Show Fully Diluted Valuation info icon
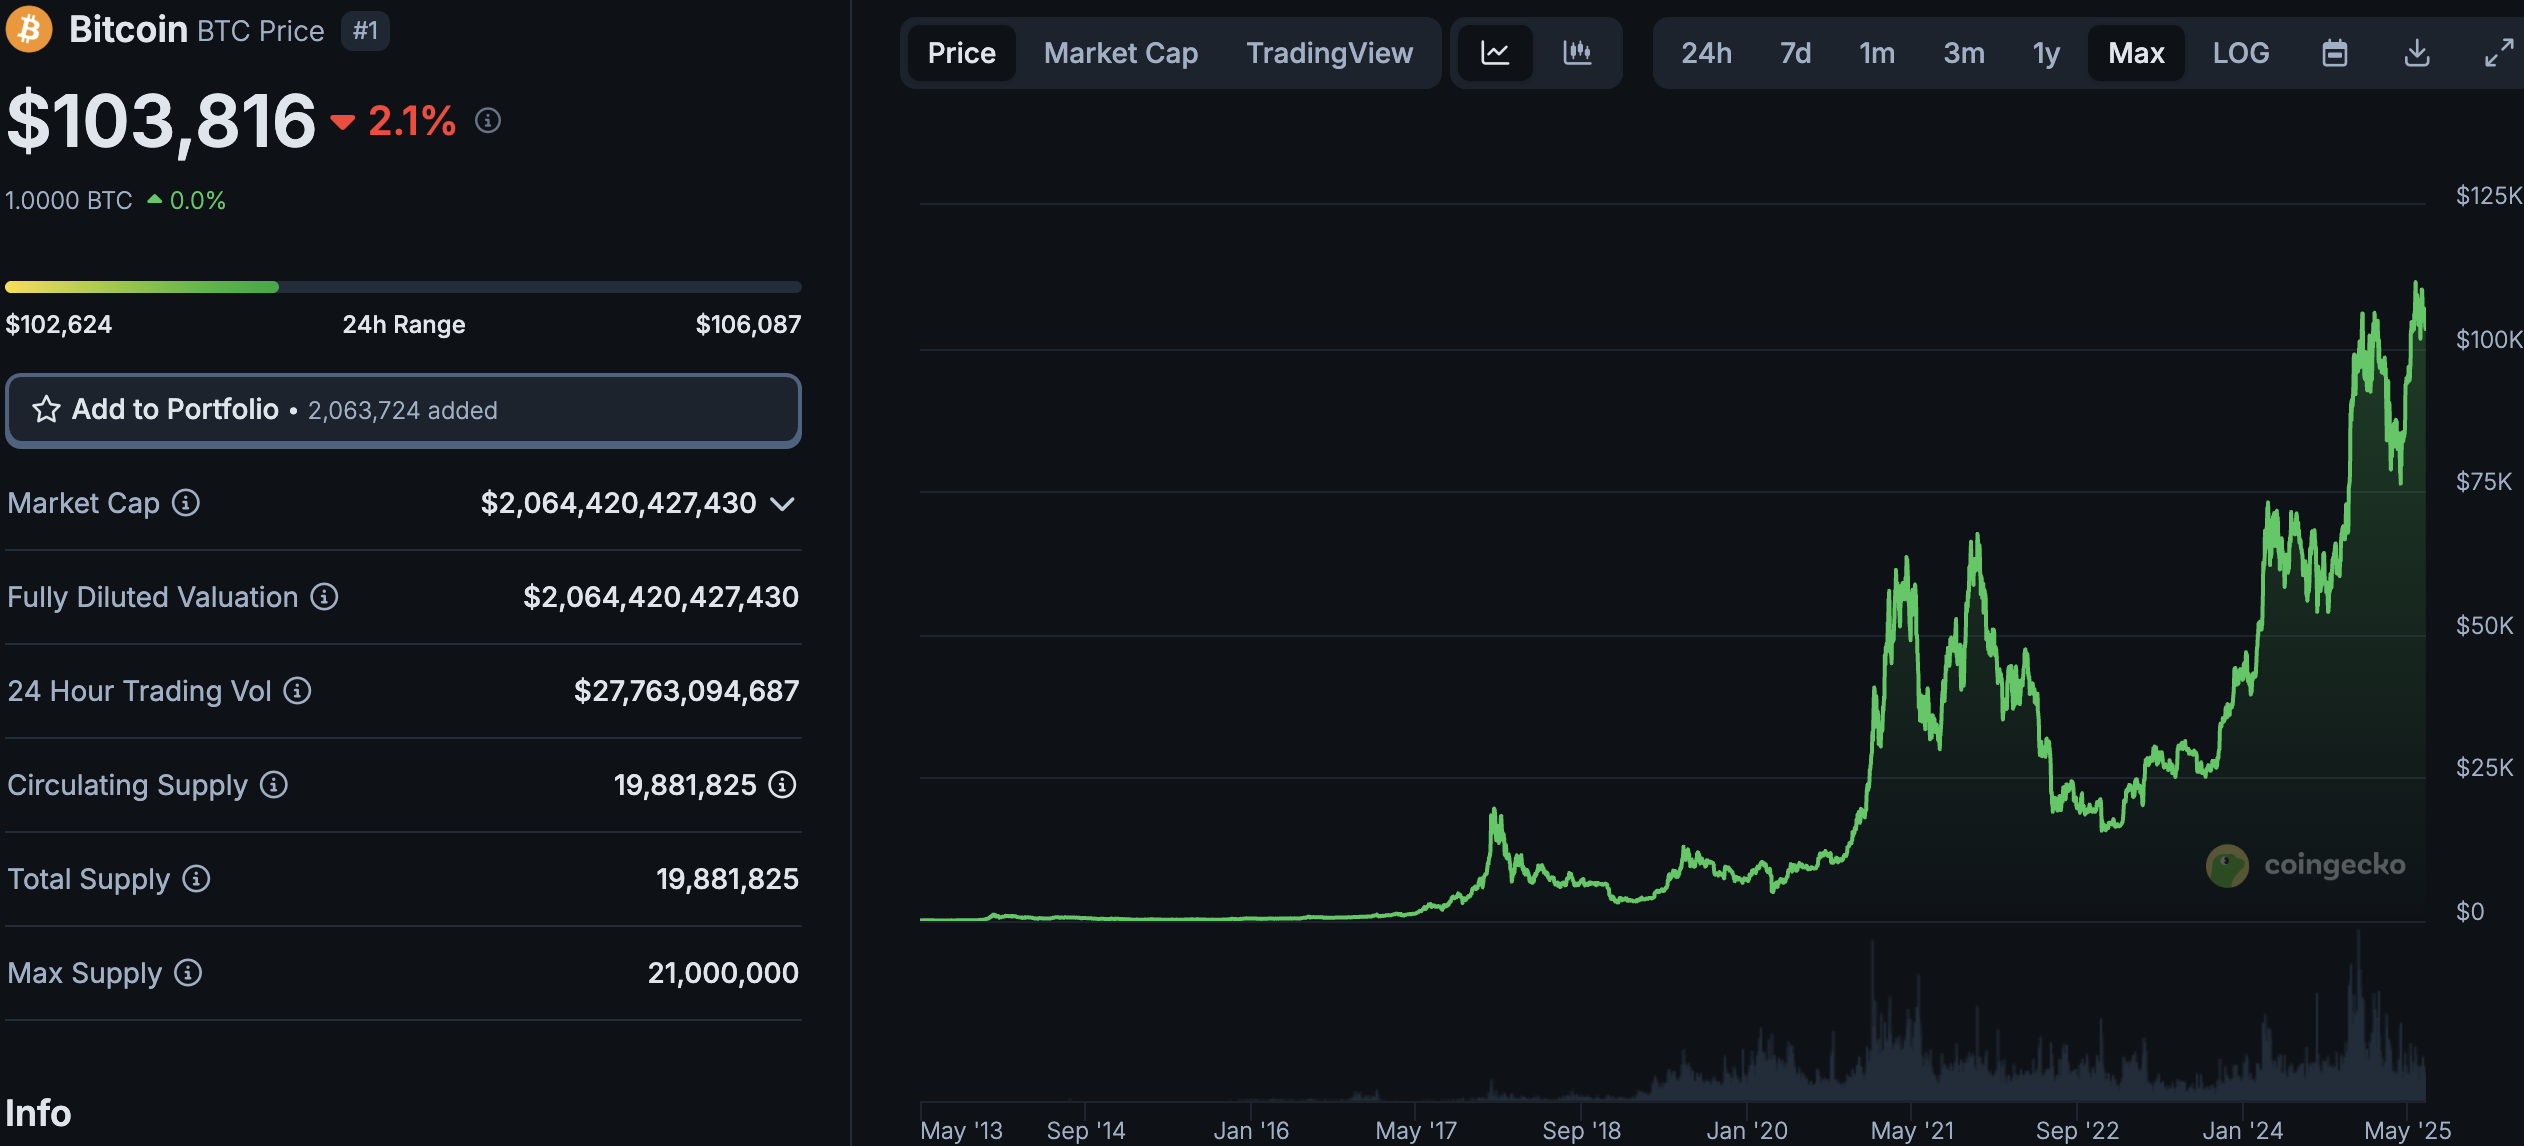 click(324, 596)
